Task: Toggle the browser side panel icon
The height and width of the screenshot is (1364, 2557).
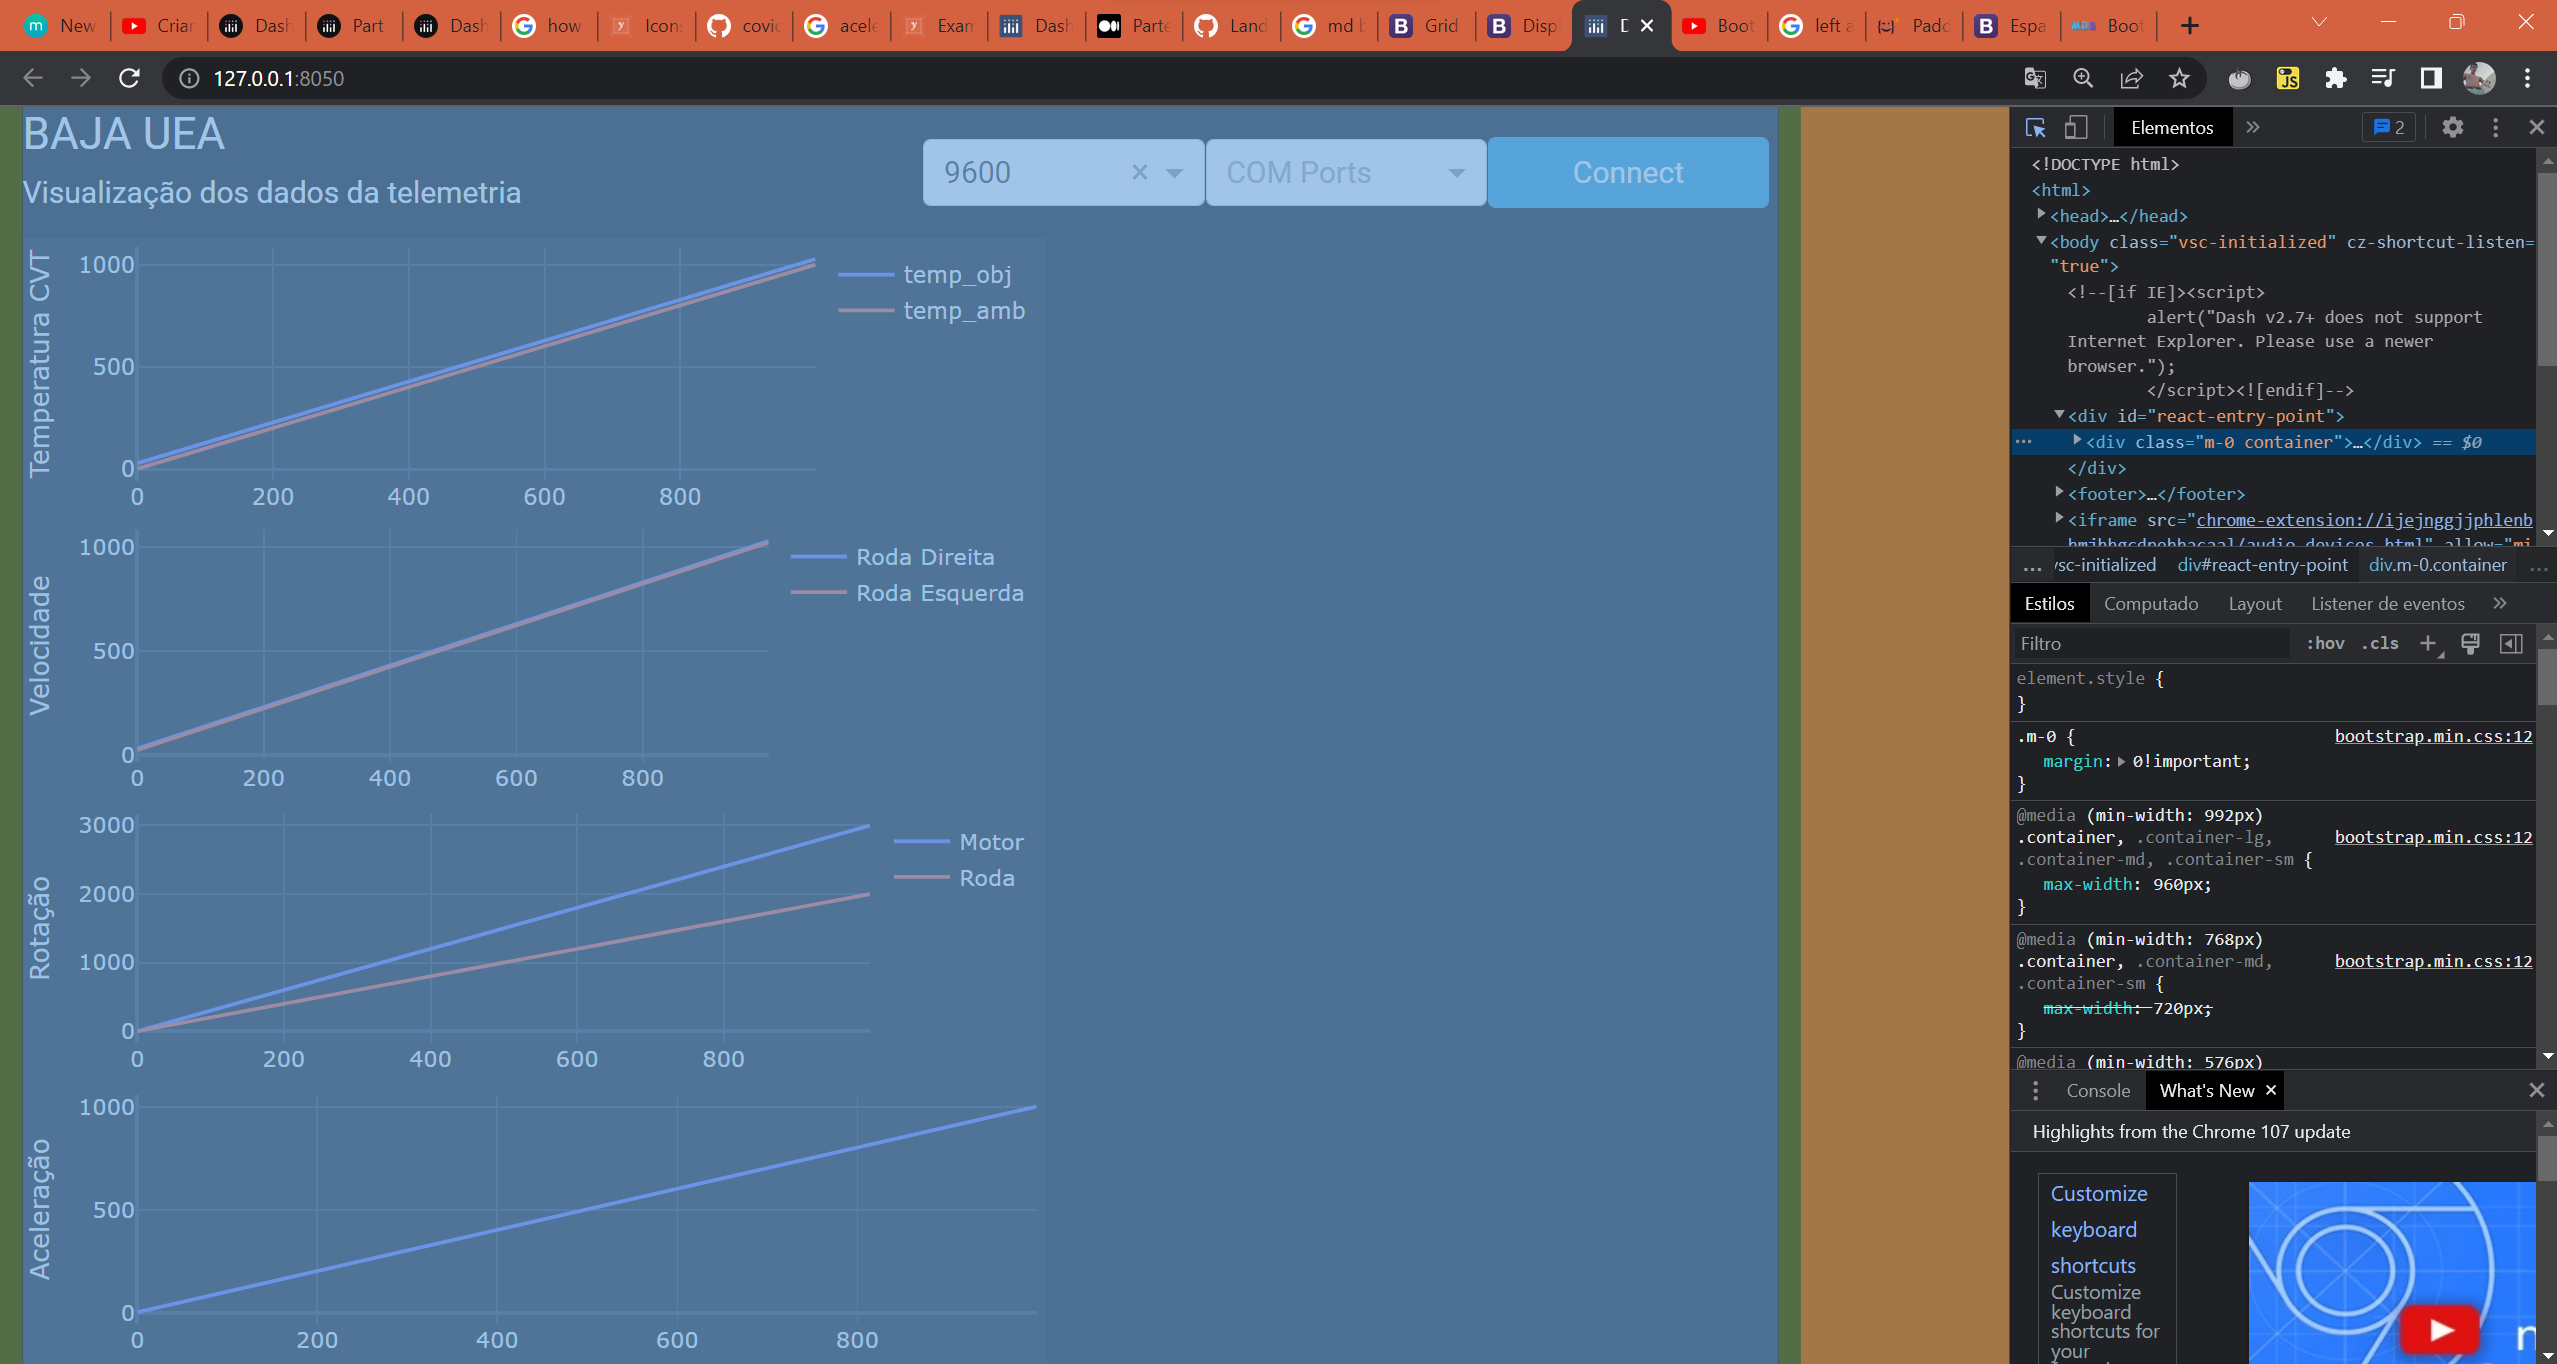Action: (x=2431, y=78)
